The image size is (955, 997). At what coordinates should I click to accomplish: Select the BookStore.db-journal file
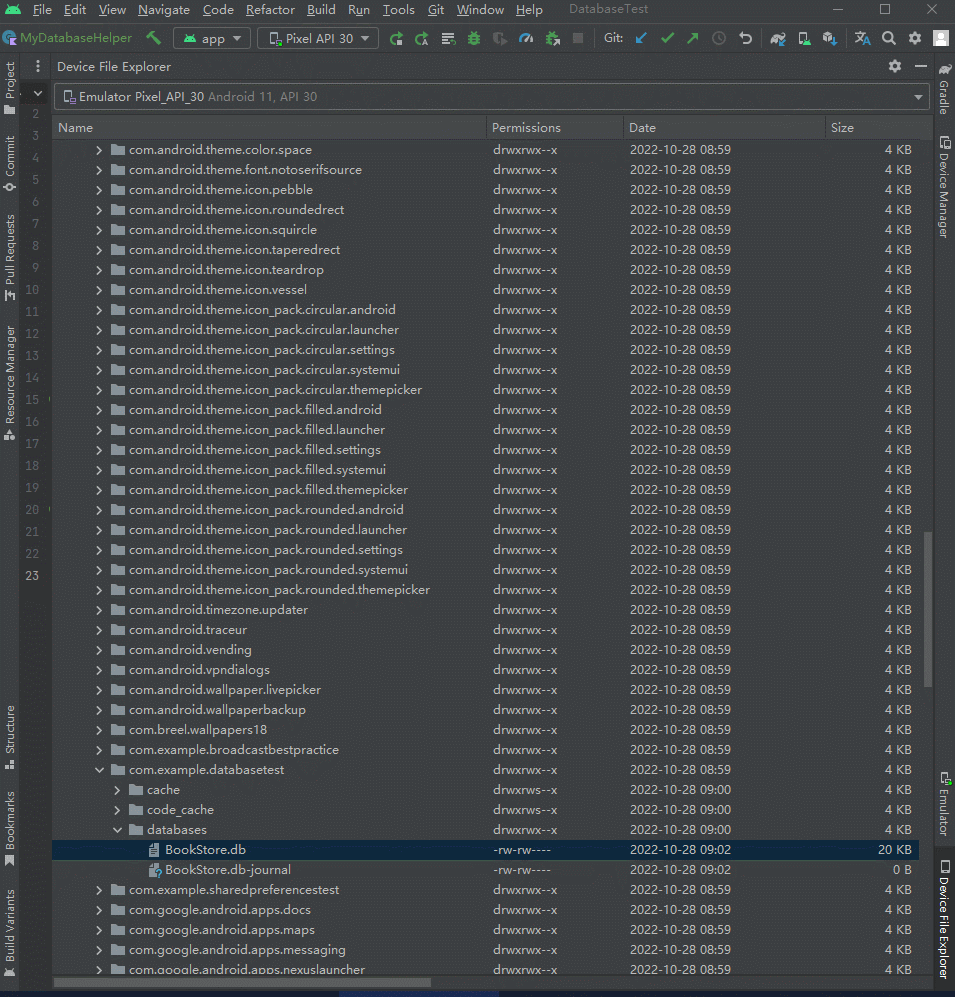pos(228,870)
